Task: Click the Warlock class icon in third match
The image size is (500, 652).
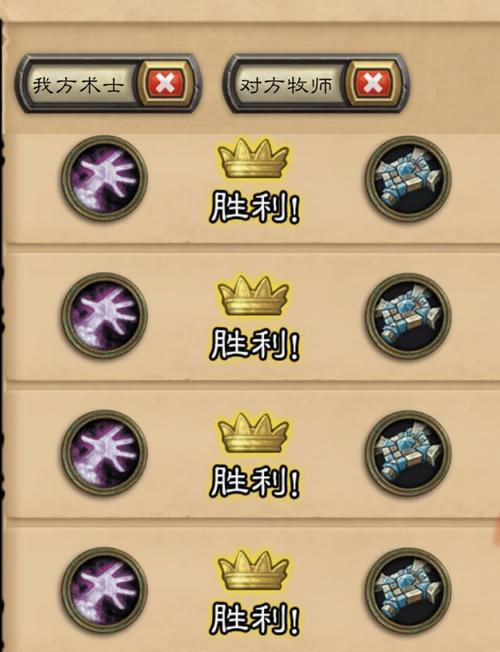Action: pos(104,452)
